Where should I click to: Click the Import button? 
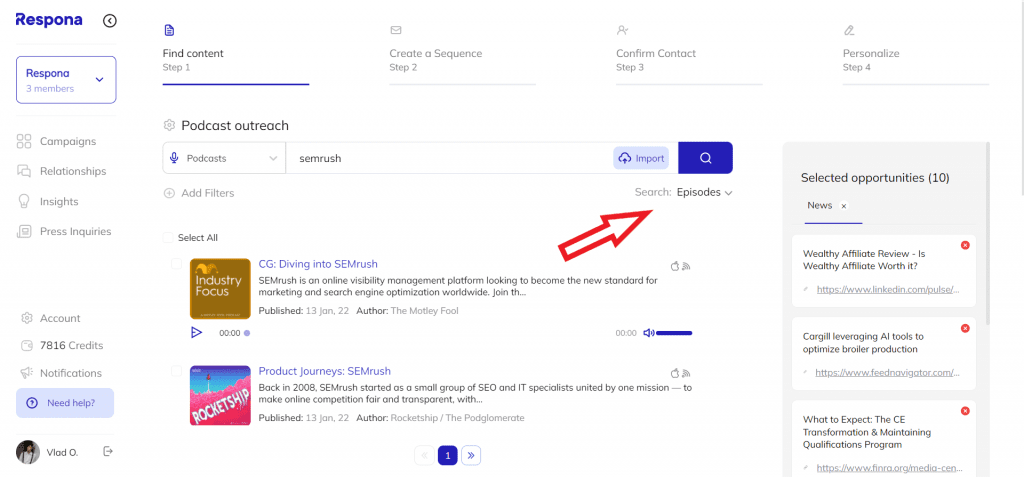(641, 158)
